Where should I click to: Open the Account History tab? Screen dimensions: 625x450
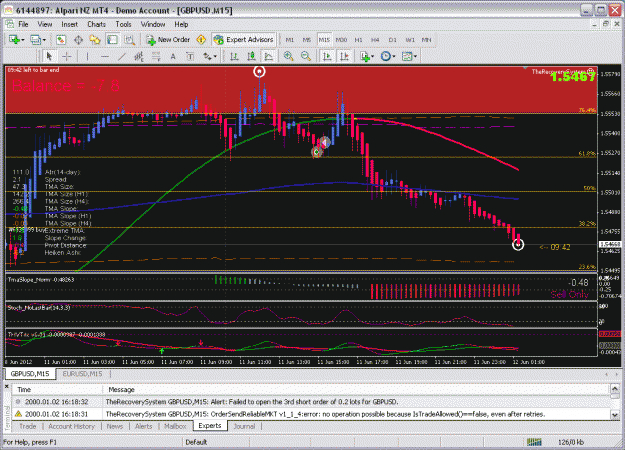72,426
